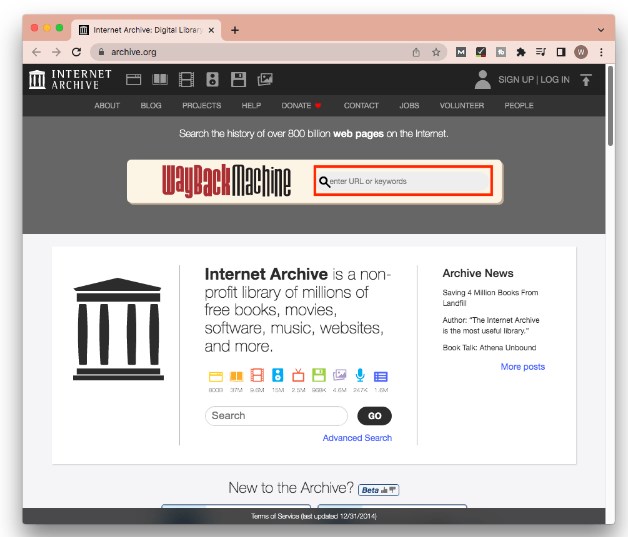Screen dimensions: 628x537
Task: Click the Beta feedback badge
Action: click(378, 490)
